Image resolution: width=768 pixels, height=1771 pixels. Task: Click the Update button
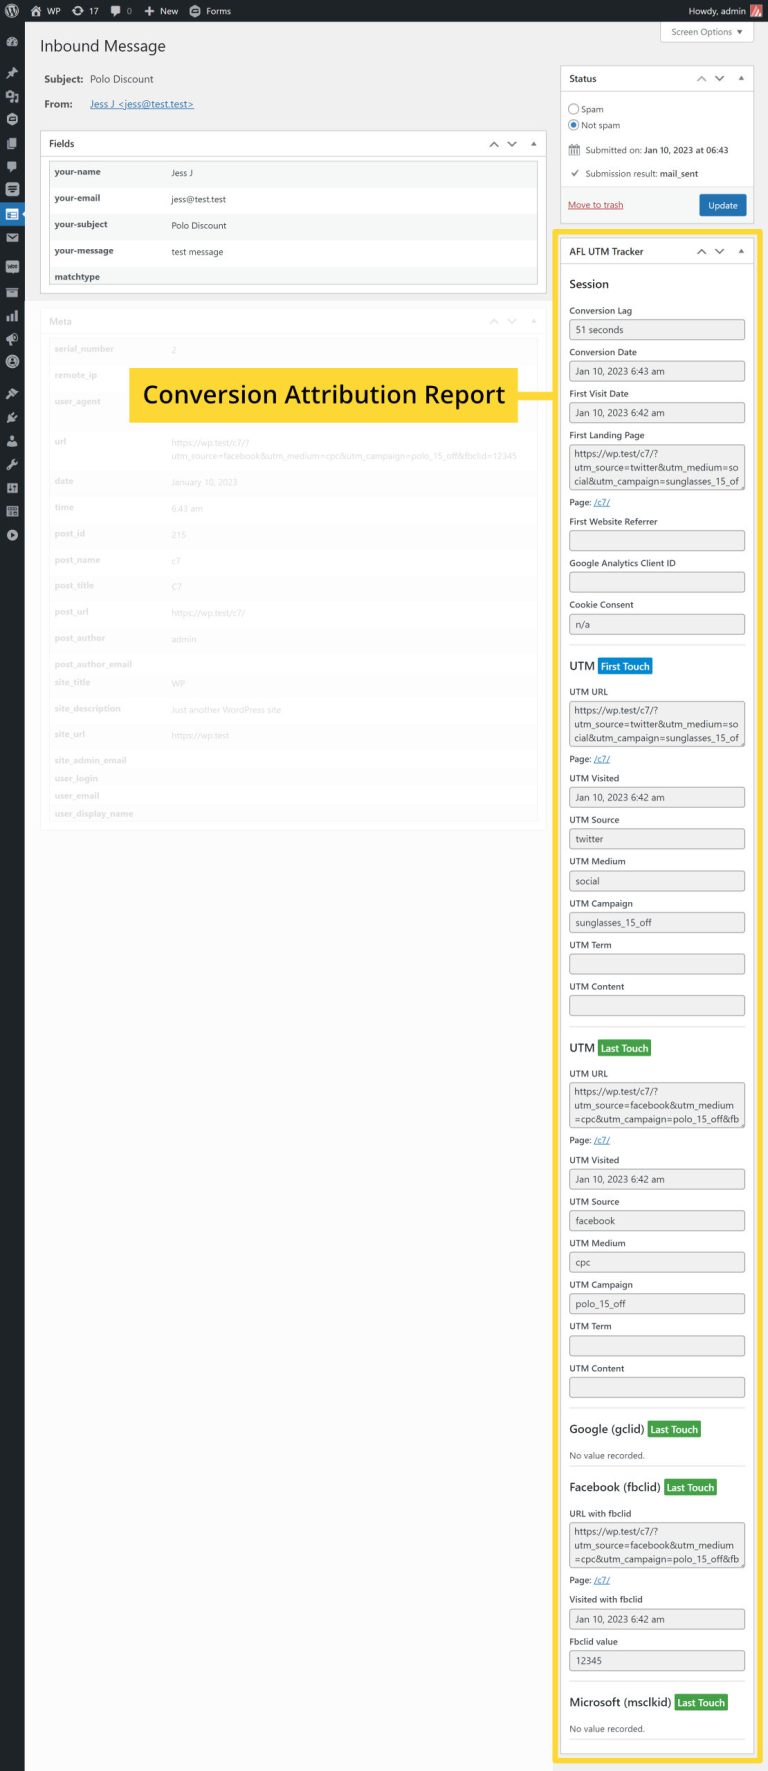(x=722, y=205)
